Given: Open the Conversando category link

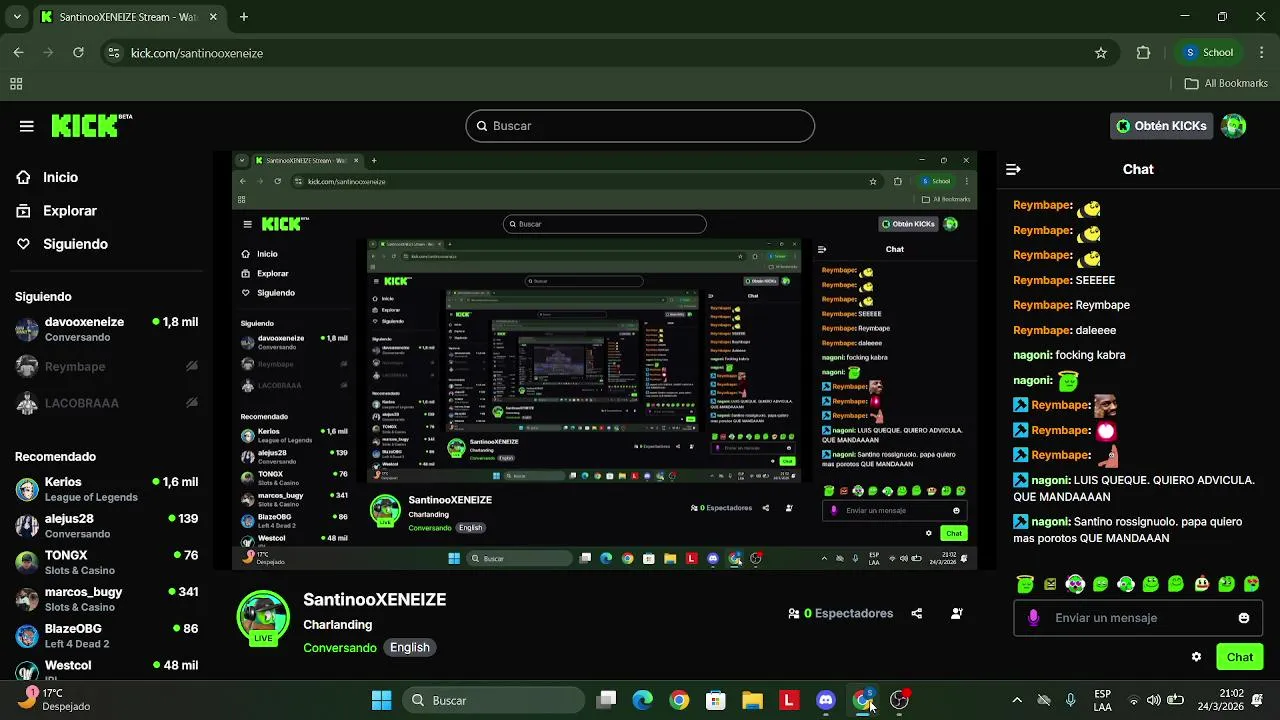Looking at the screenshot, I should click(x=340, y=648).
